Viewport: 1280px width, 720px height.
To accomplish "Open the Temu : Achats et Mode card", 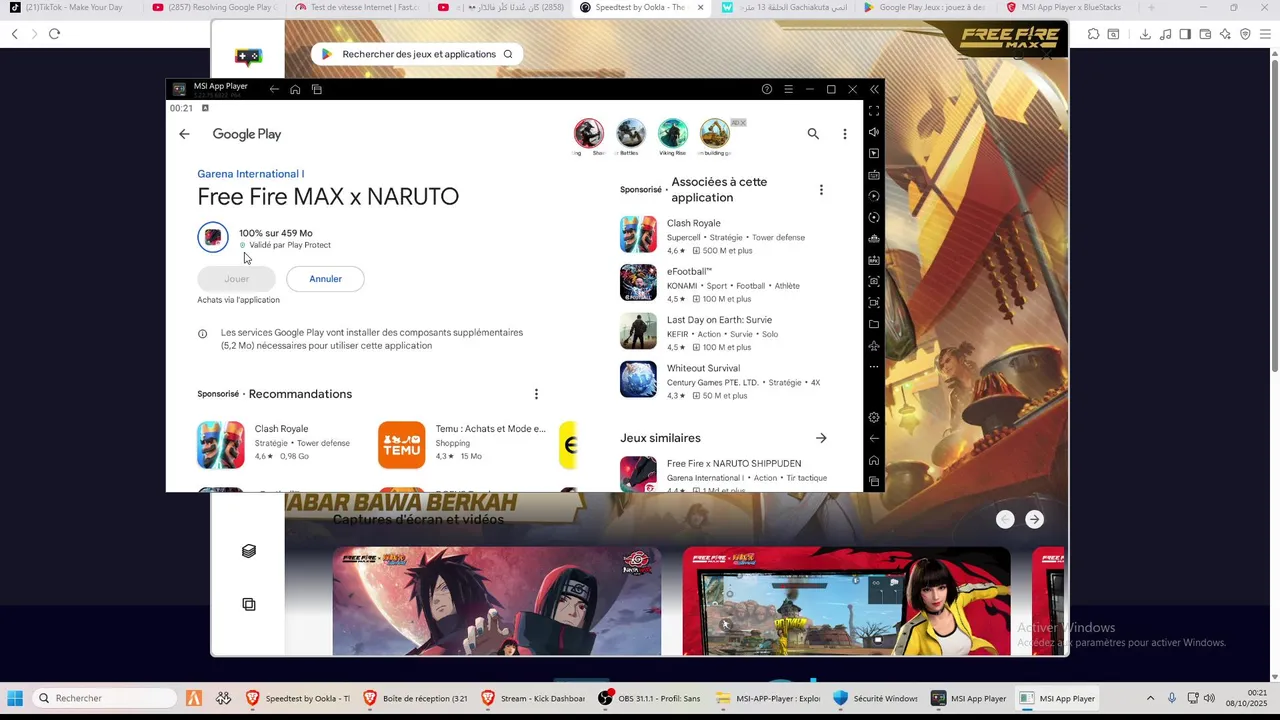I will pyautogui.click(x=463, y=444).
